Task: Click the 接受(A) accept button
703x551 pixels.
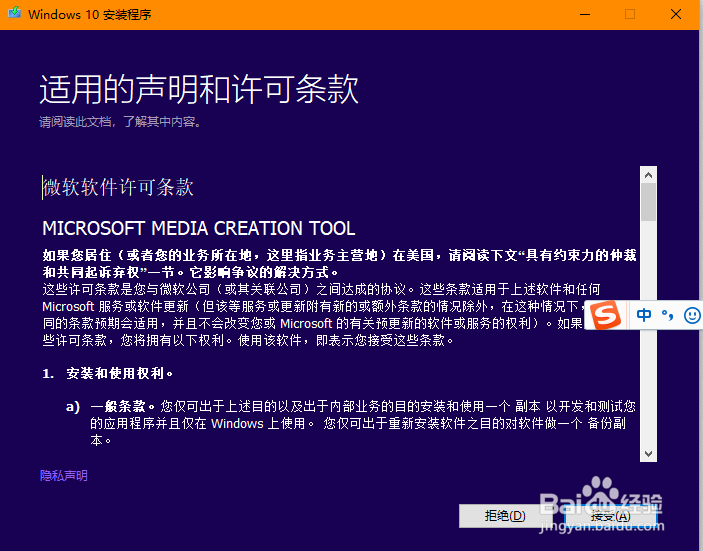Action: point(611,516)
